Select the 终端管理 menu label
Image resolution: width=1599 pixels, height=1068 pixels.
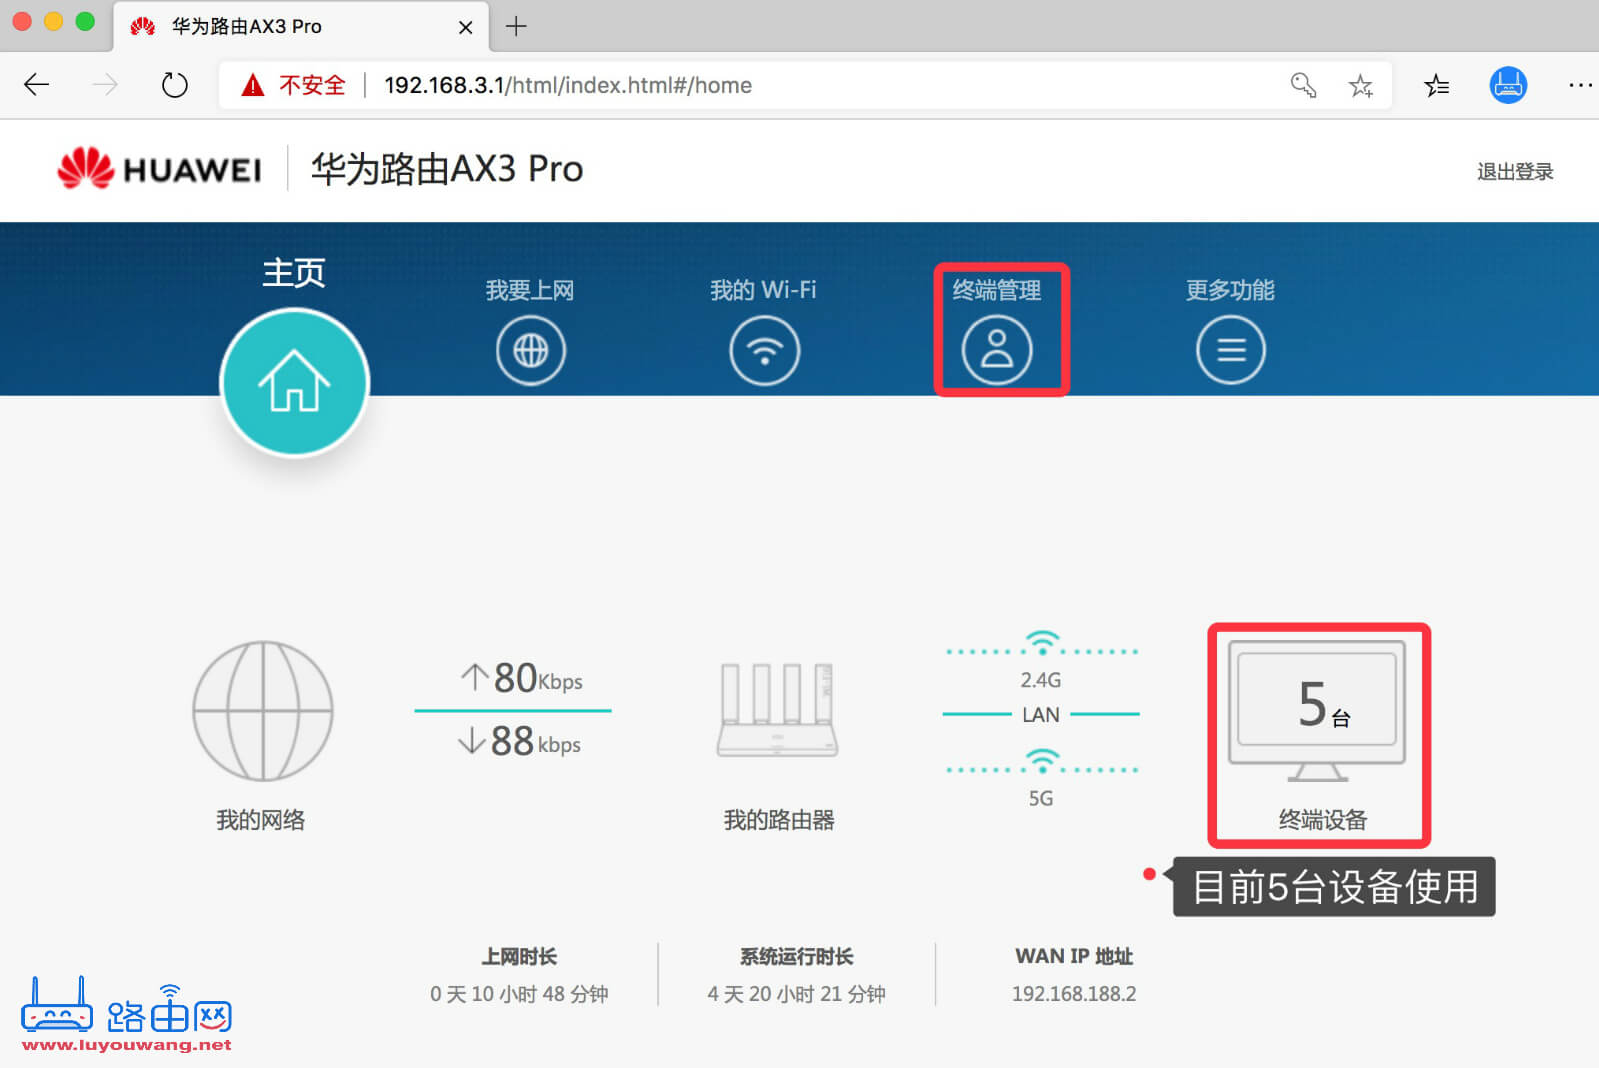click(x=997, y=290)
